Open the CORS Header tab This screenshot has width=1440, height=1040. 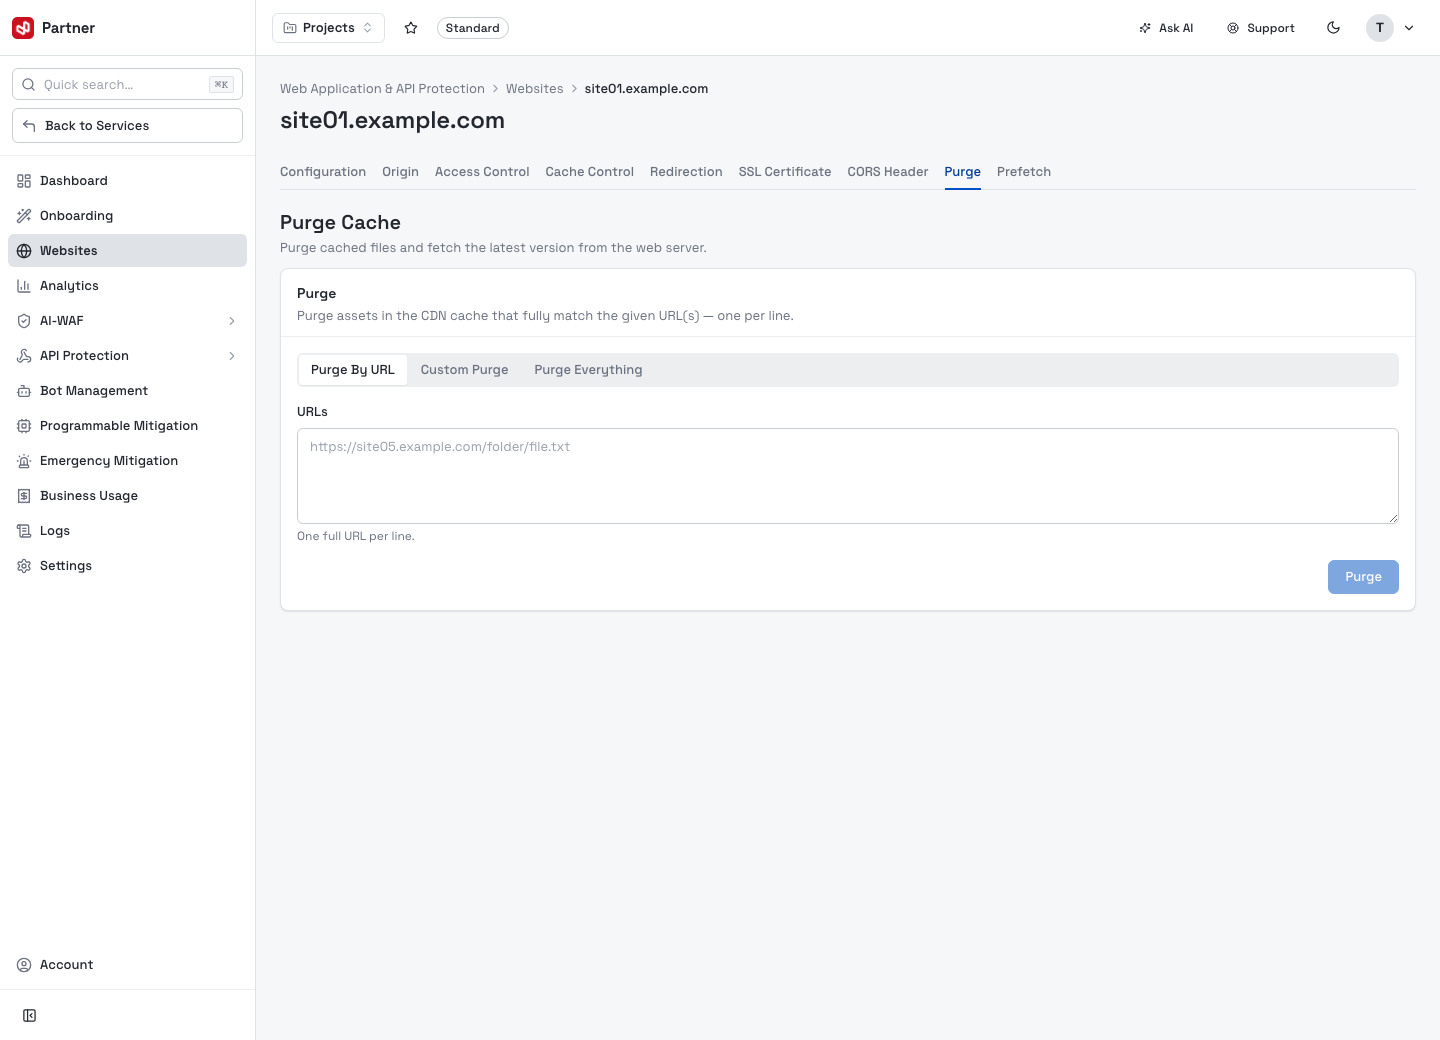tap(888, 172)
